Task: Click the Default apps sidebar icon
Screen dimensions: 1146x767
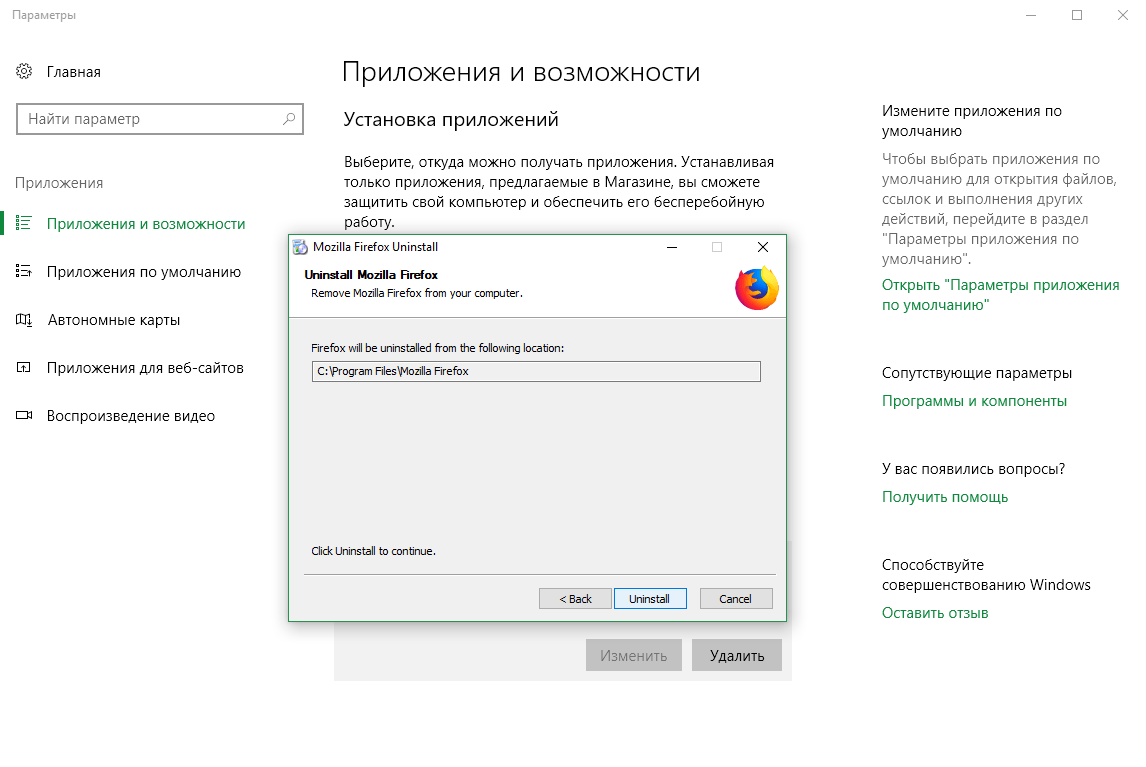Action: 25,272
